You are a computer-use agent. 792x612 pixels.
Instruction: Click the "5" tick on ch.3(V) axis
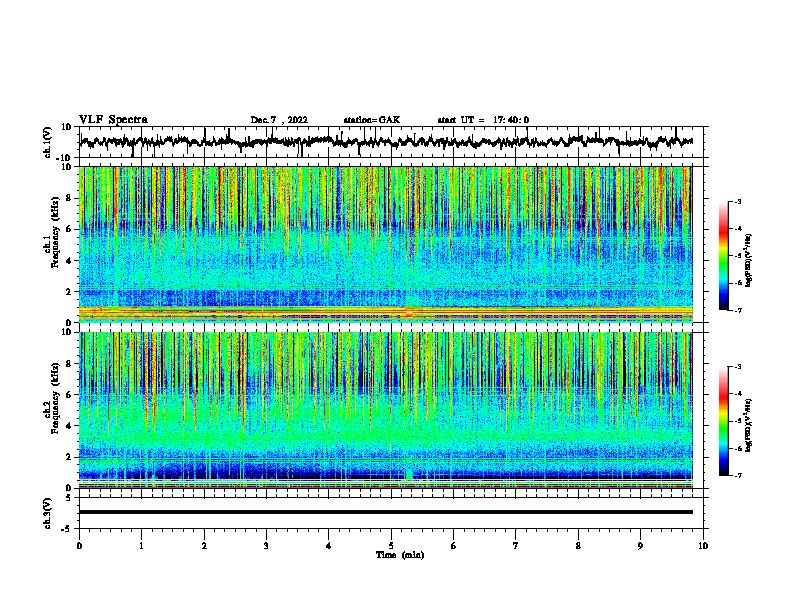[70, 498]
